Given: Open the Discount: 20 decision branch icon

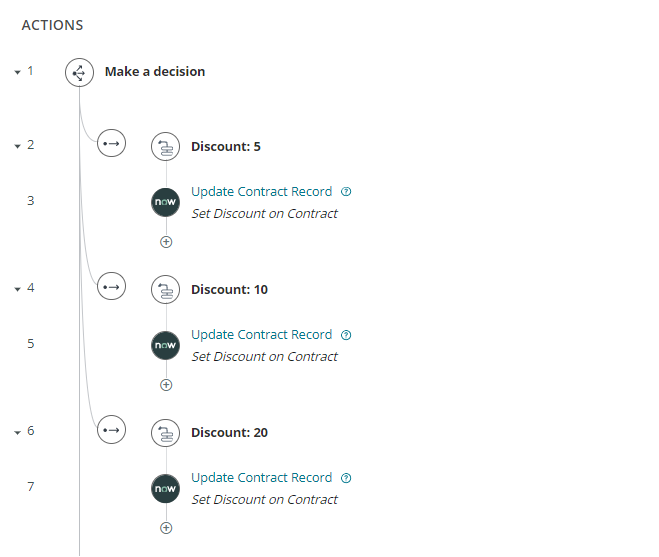Looking at the screenshot, I should coord(166,433).
